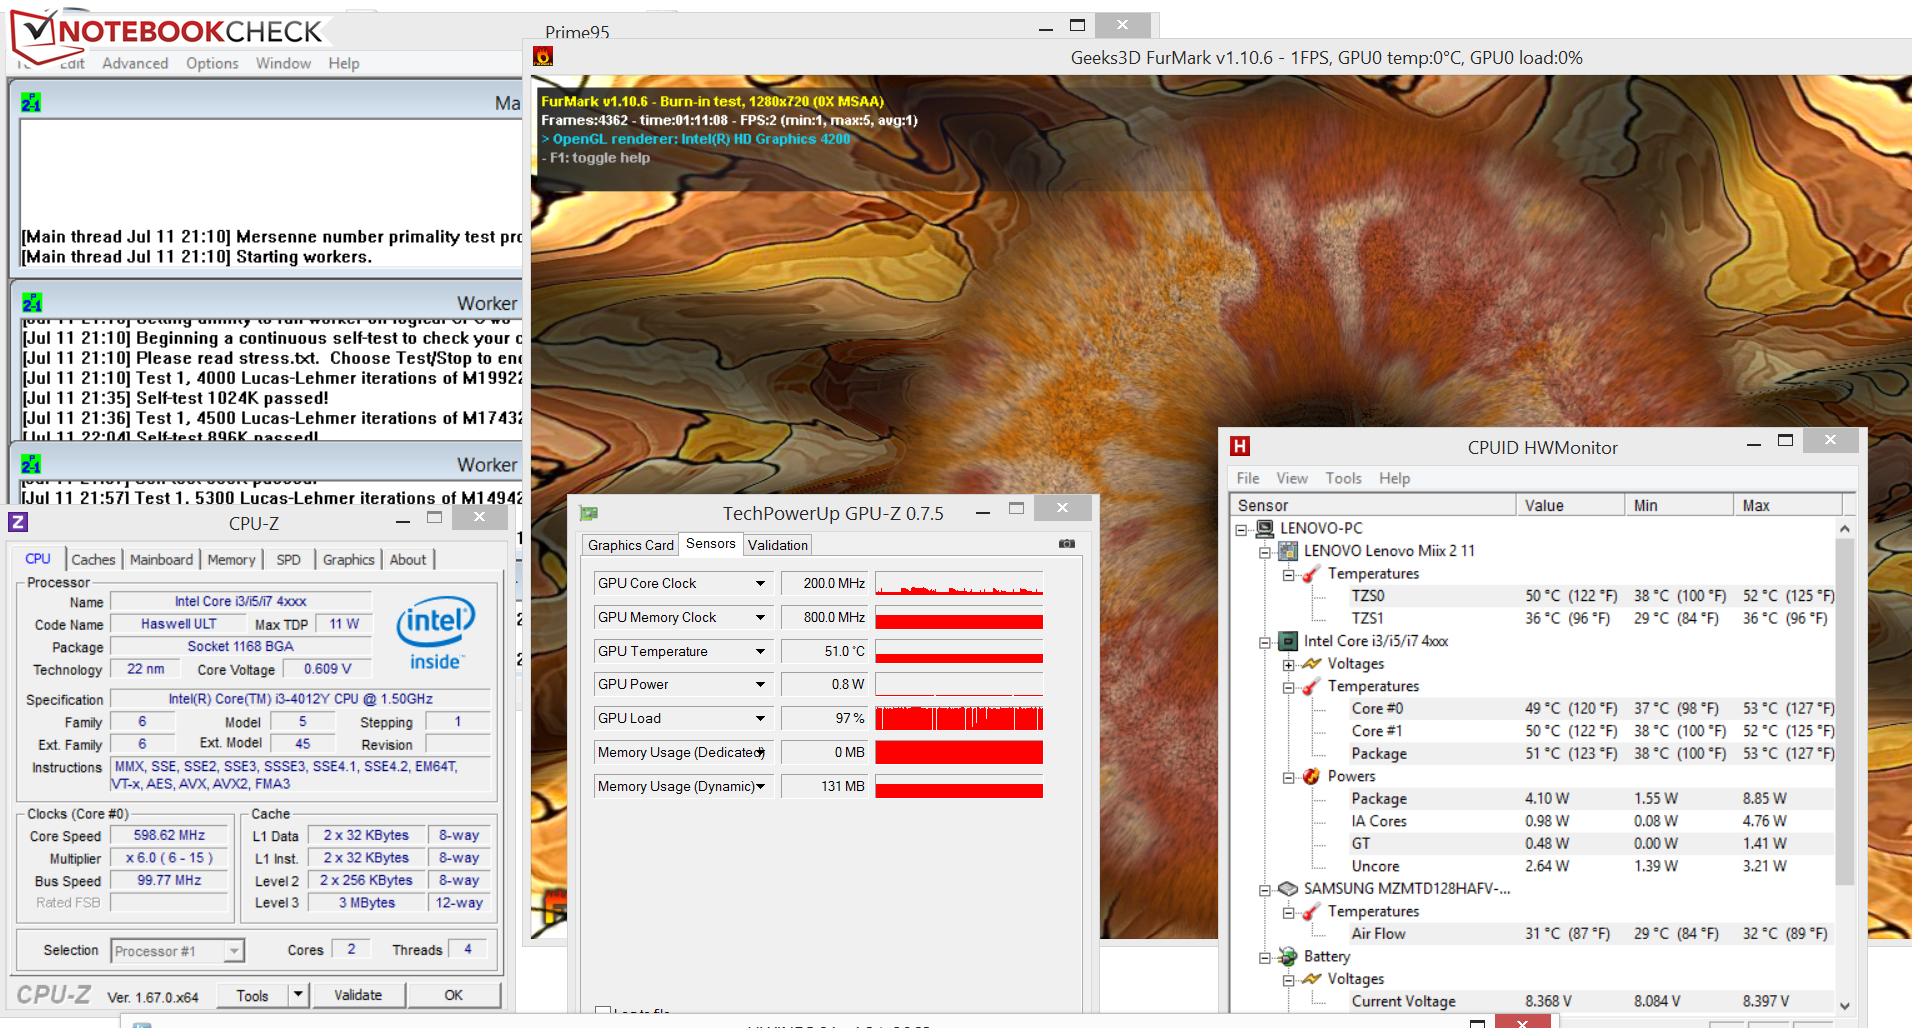Viewport: 1912px width, 1028px height.
Task: Click the GPU Core Clock history graph
Action: click(x=959, y=583)
